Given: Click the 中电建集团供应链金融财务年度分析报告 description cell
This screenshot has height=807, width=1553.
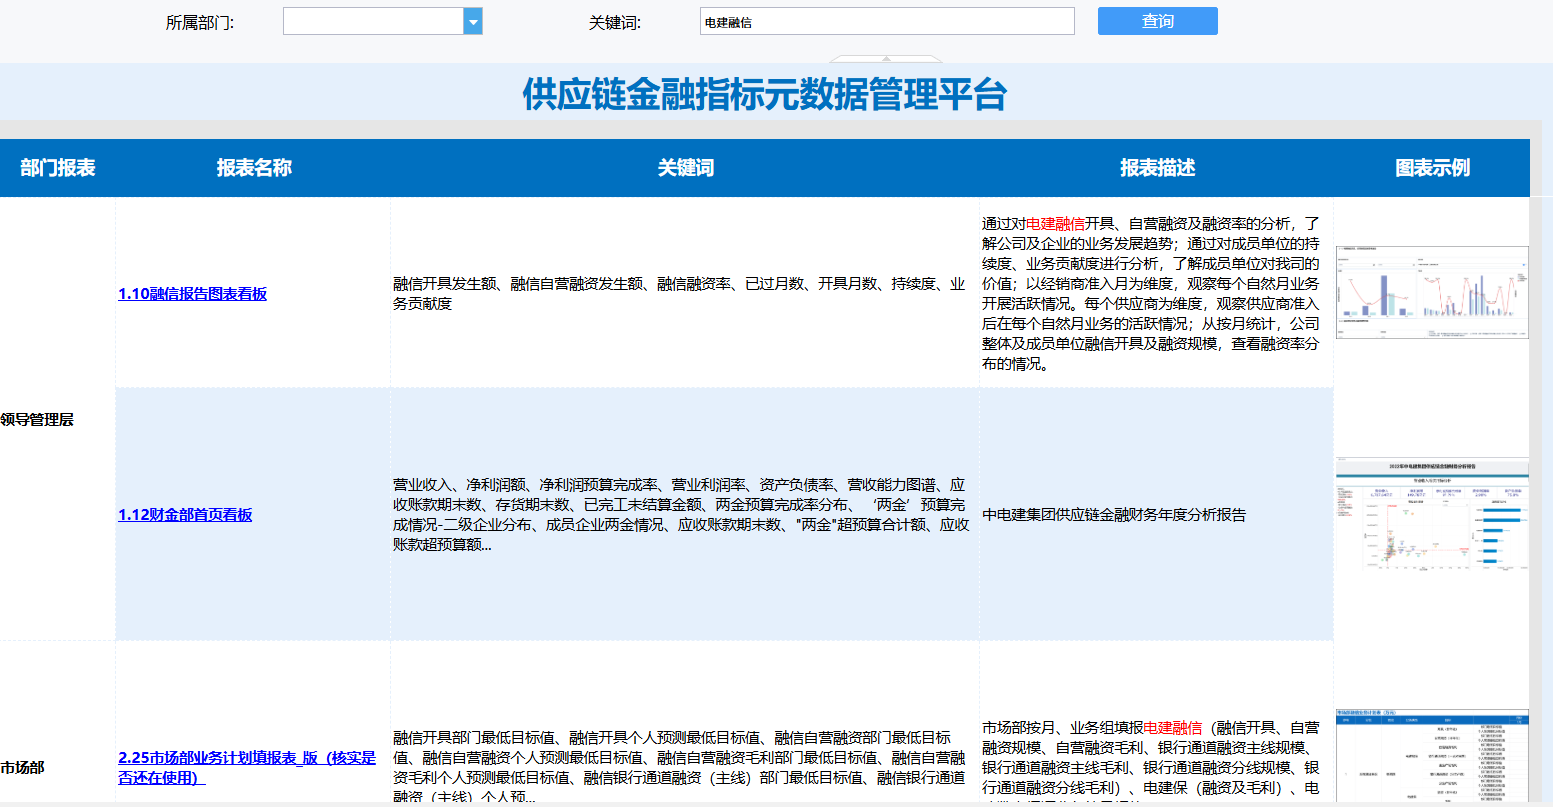Looking at the screenshot, I should click(x=1115, y=515).
